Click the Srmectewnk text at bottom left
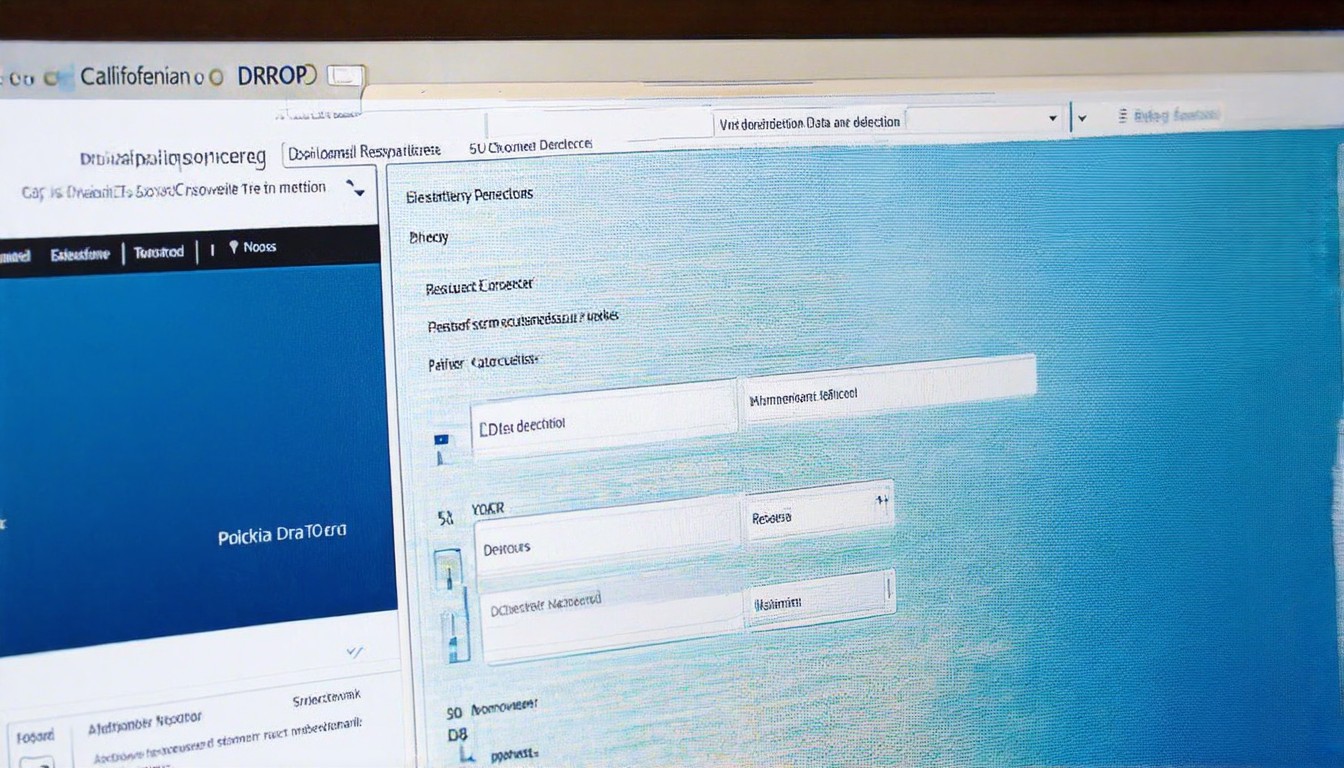This screenshot has height=768, width=1344. tap(327, 696)
